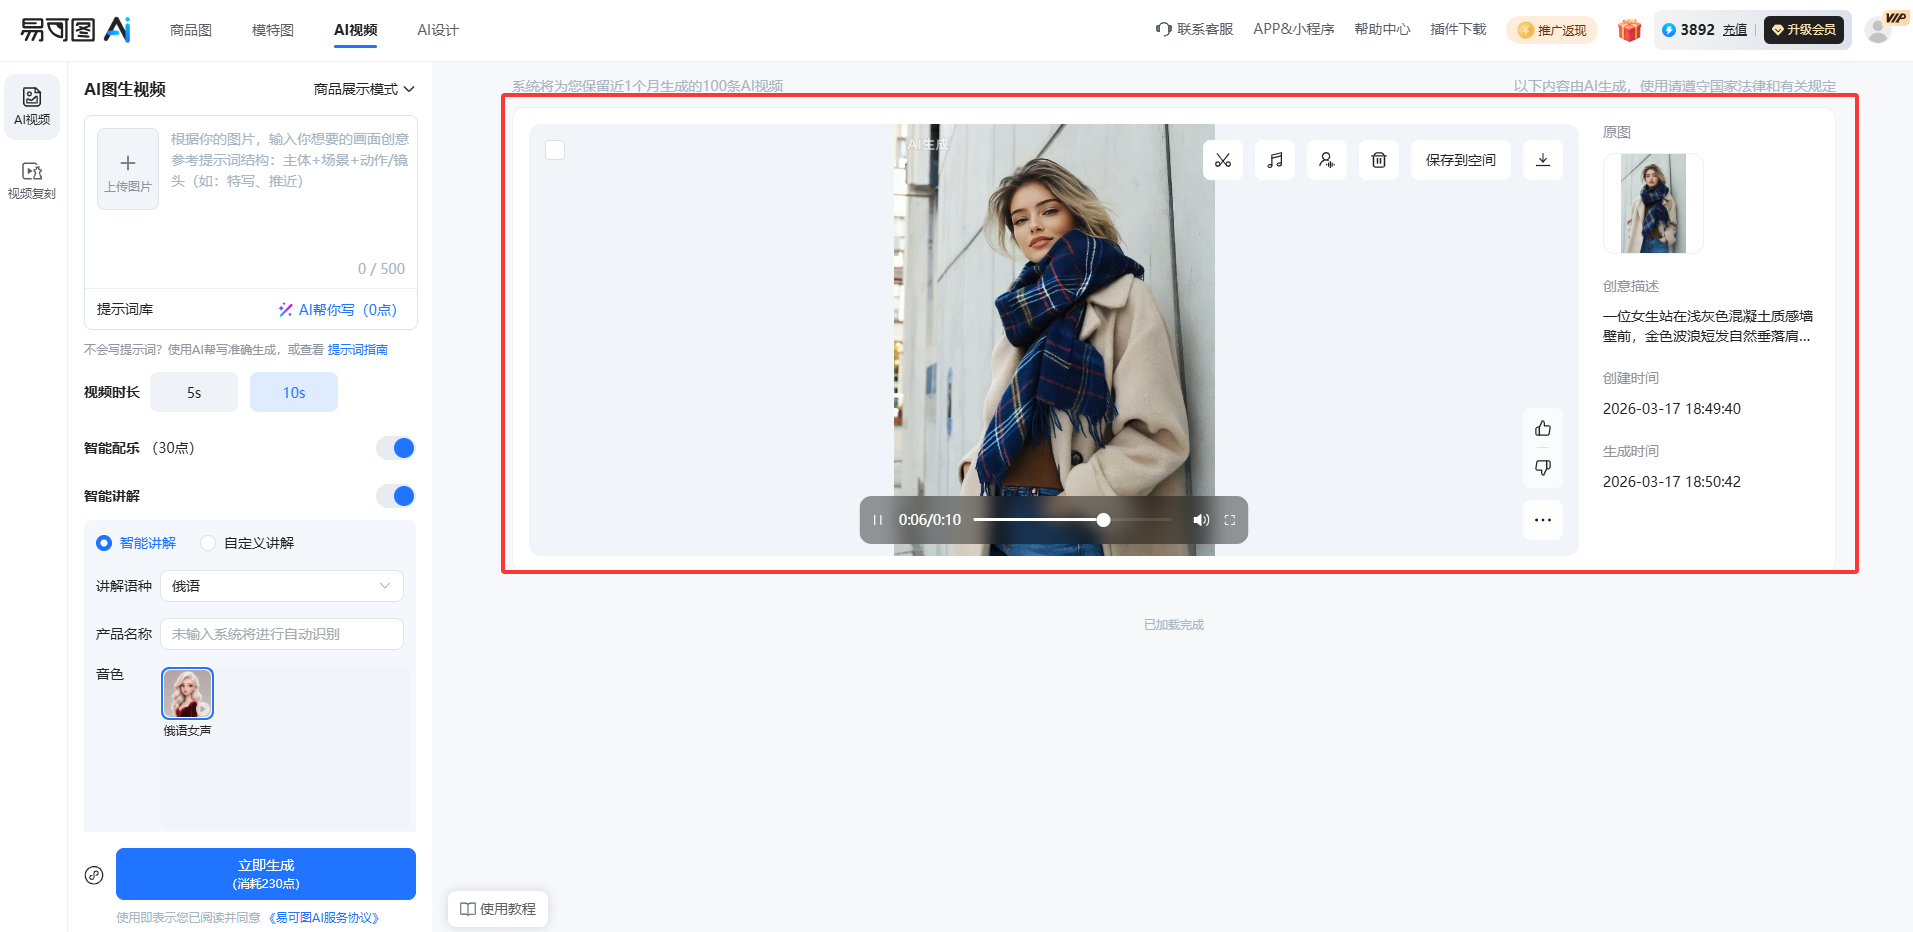Image resolution: width=1913 pixels, height=932 pixels.
Task: Dislike the video with thumbs down
Action: (1543, 468)
